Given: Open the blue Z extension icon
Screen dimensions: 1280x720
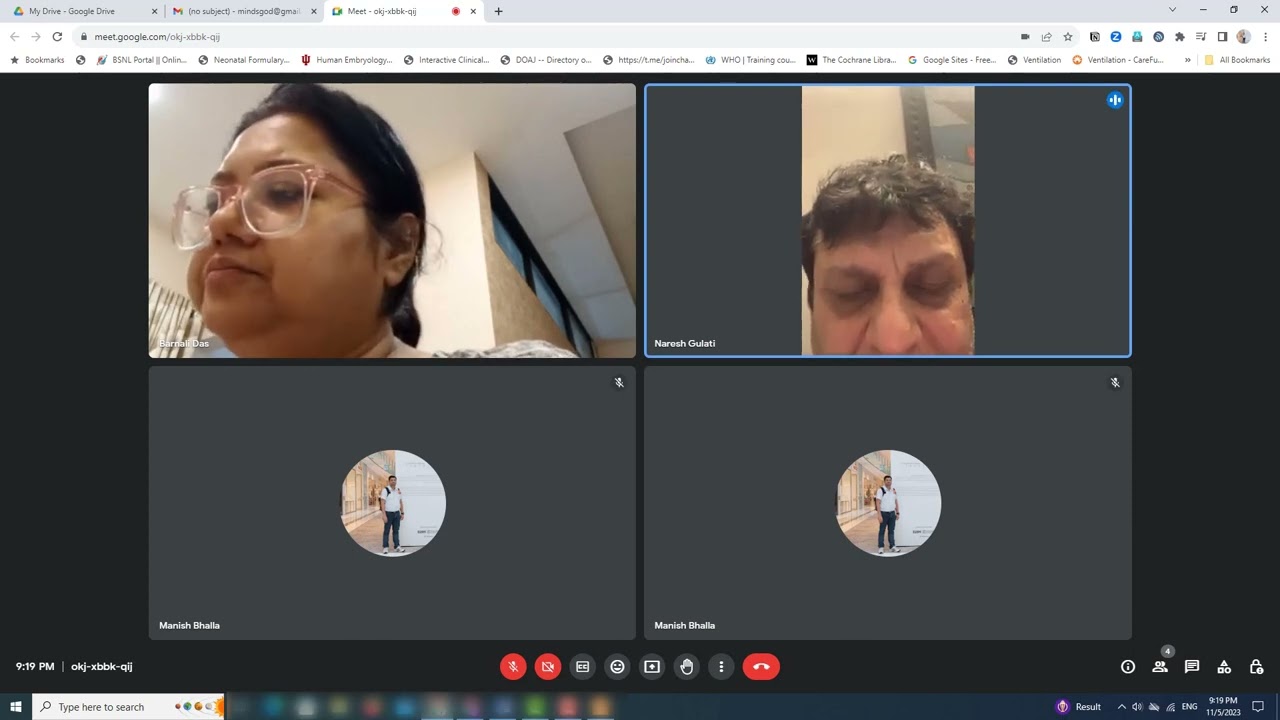Looking at the screenshot, I should point(1116,36).
